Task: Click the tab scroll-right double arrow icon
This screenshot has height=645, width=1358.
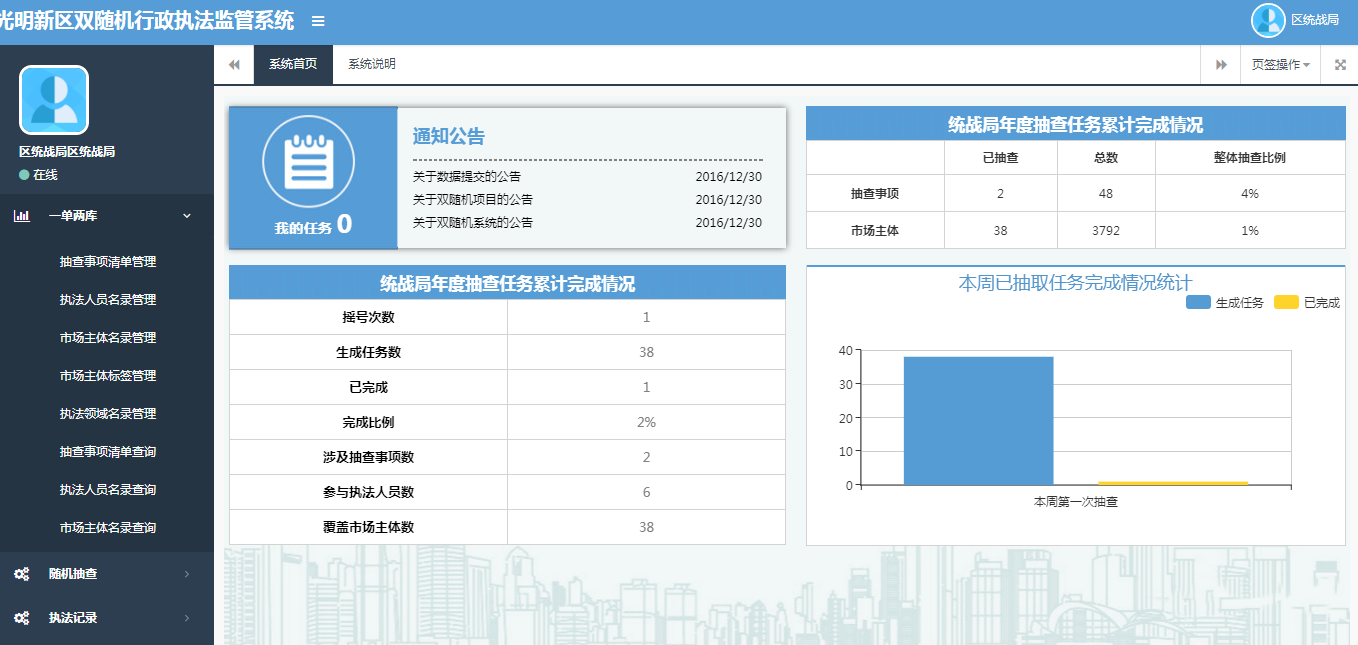Action: [1221, 64]
